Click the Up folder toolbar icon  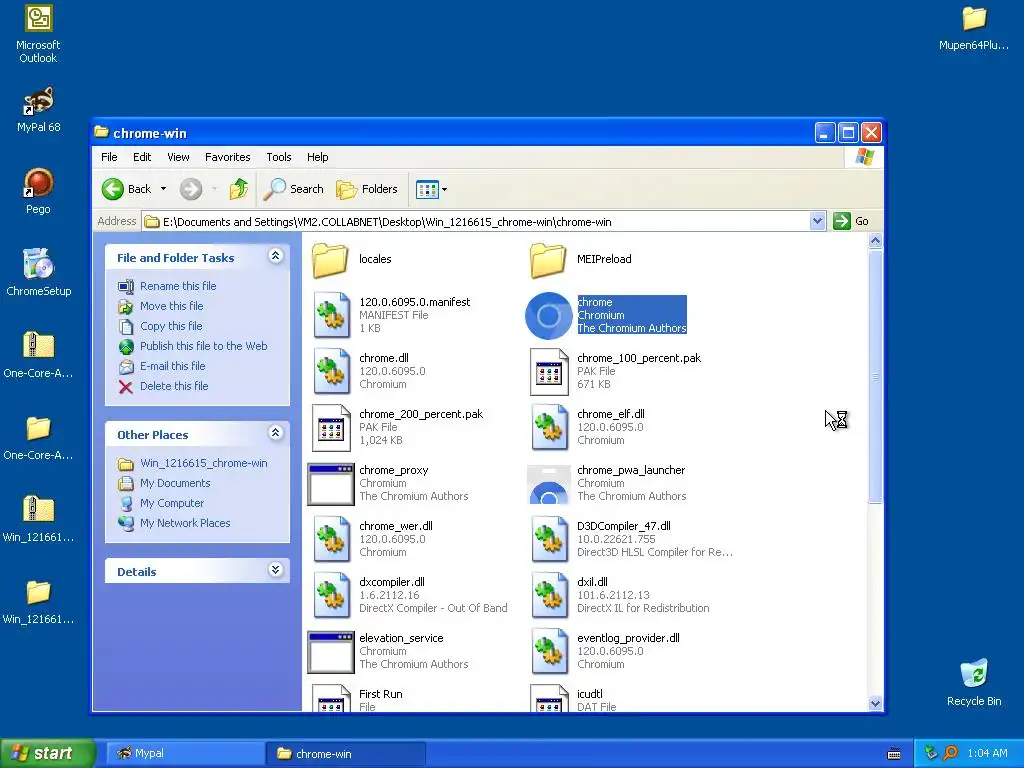click(239, 189)
